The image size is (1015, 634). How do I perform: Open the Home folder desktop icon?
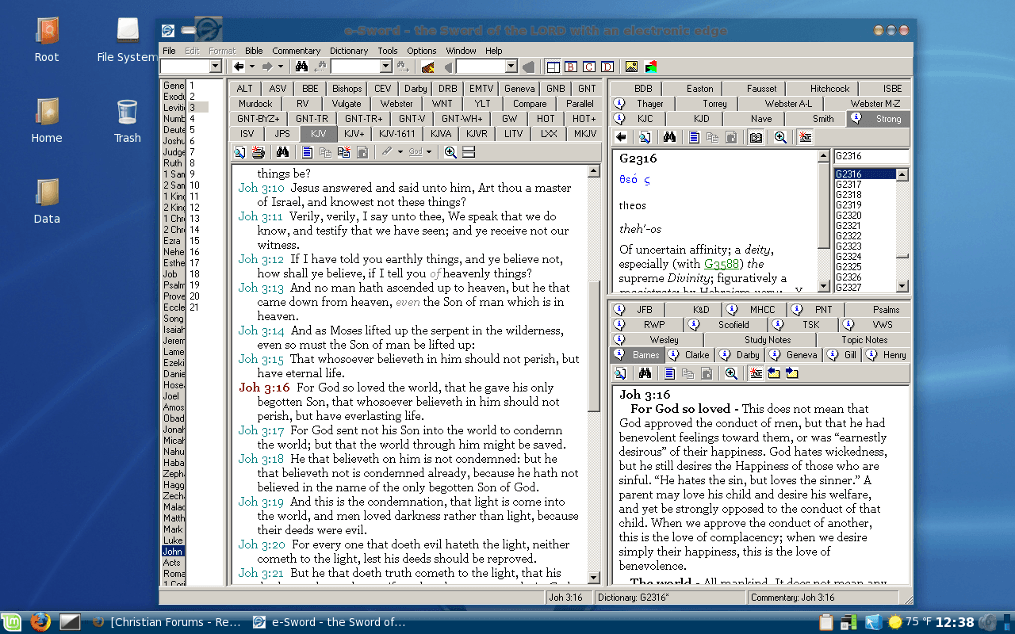click(x=47, y=120)
